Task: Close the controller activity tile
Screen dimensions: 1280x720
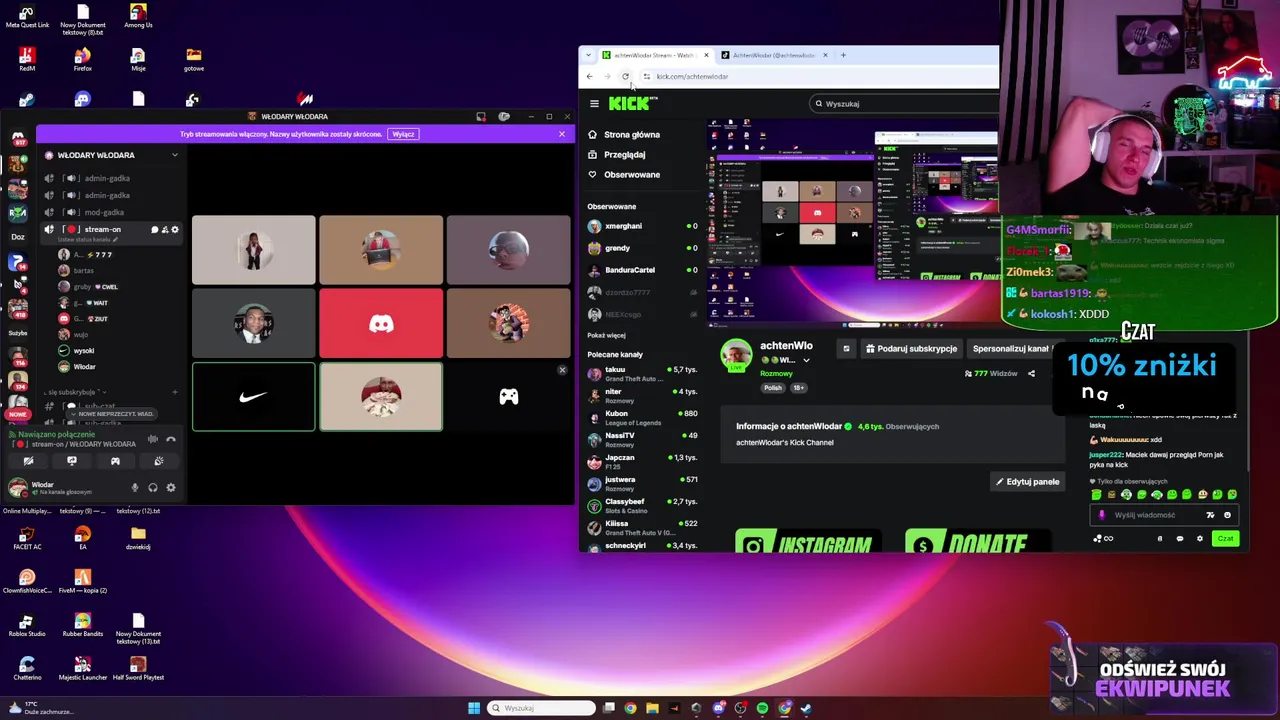Action: [x=562, y=371]
